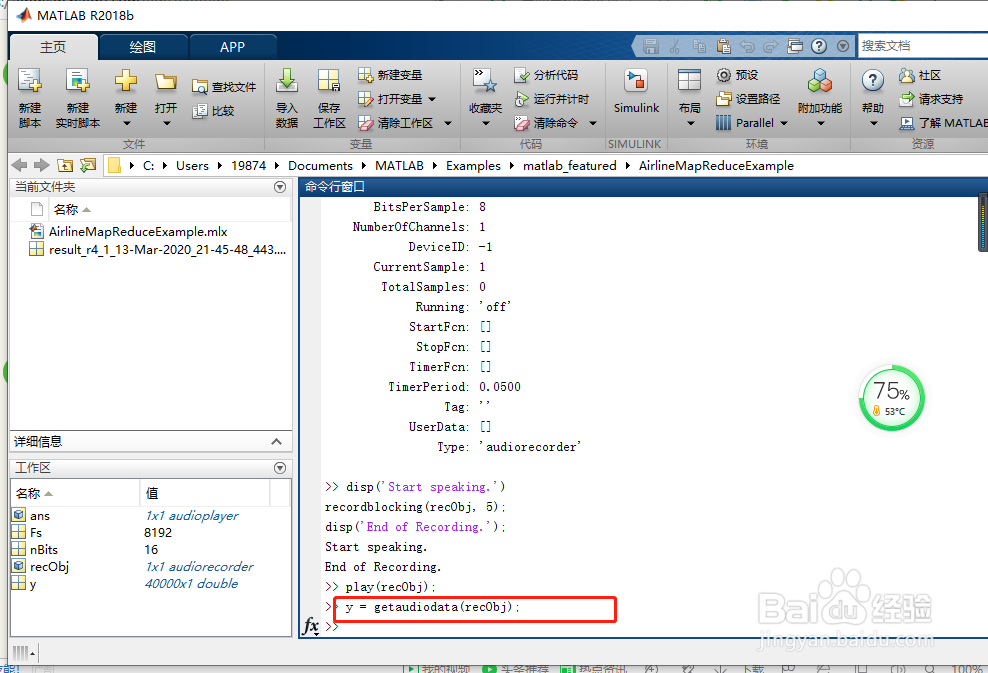
Task: Open Workspace (工作区) panel actions menu
Action: tap(280, 468)
